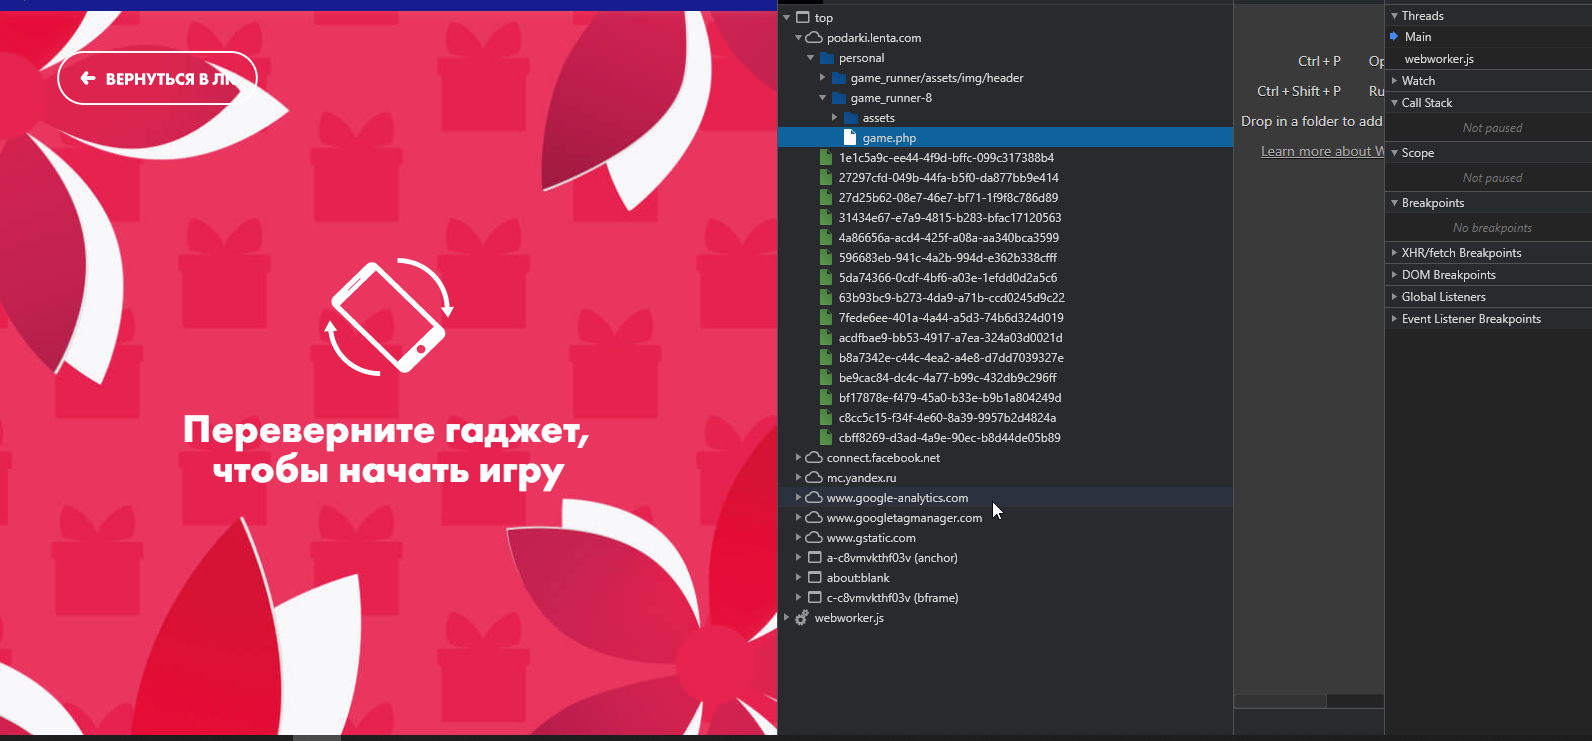Click the podarki.lenta.com cloud icon

tap(814, 38)
